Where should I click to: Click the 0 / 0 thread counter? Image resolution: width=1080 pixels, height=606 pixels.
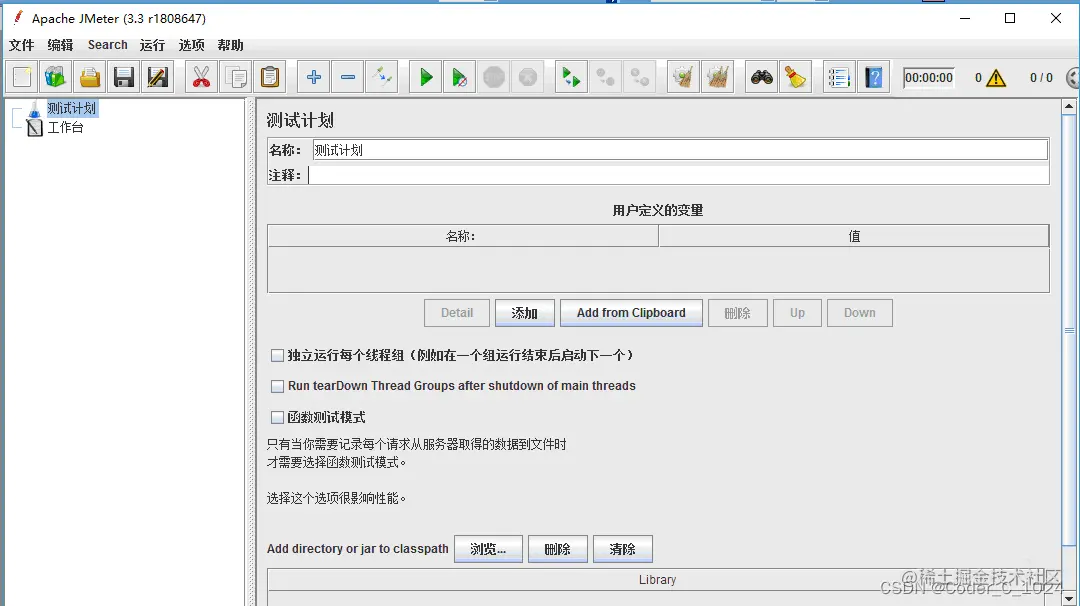point(1041,78)
